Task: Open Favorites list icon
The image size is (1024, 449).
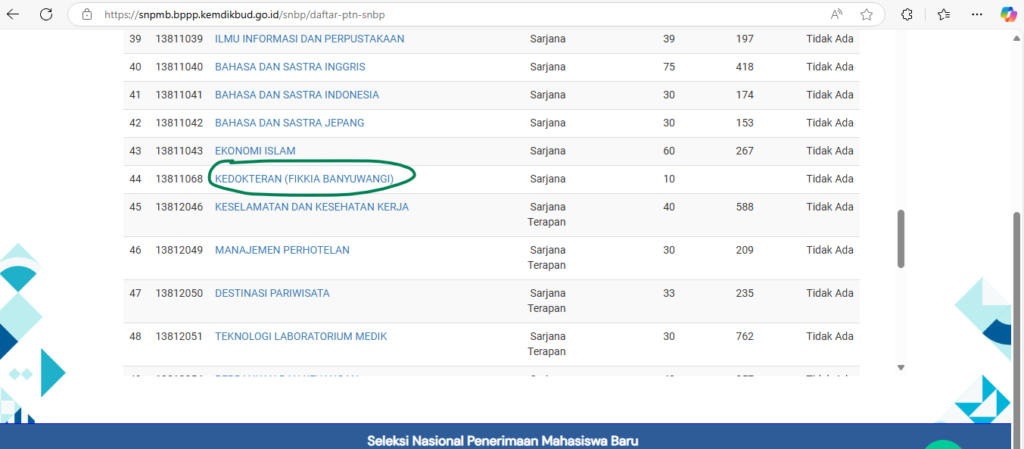Action: (x=944, y=14)
